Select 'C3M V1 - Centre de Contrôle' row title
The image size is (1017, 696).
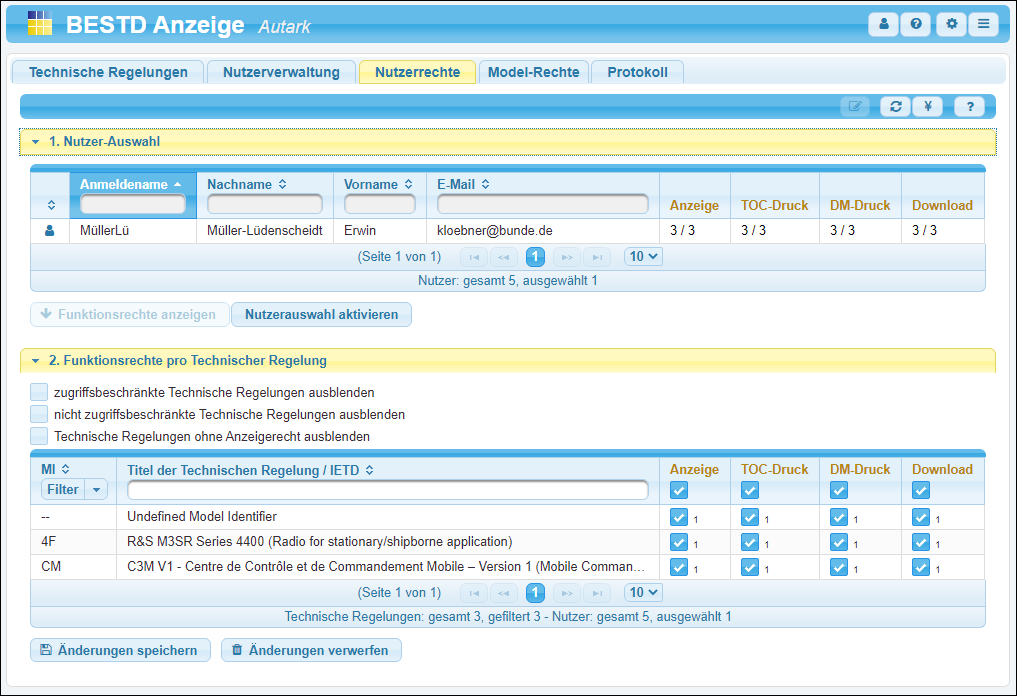tap(386, 566)
